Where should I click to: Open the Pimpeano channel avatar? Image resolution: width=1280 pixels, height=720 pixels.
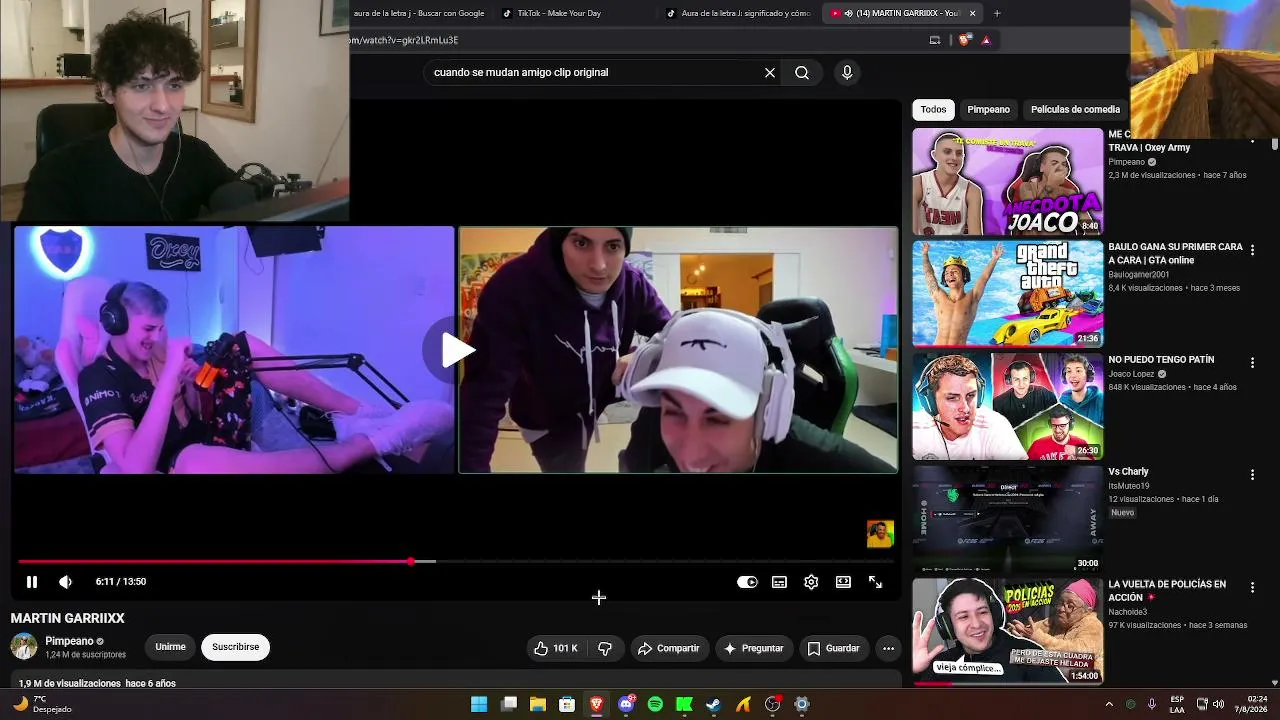tap(24, 646)
